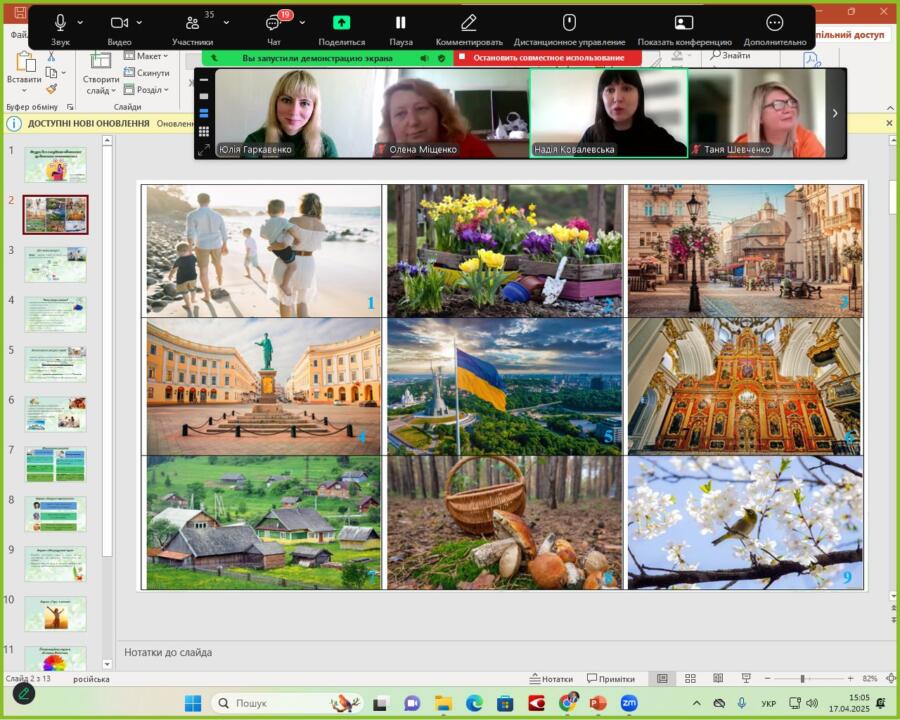Expand Буфер обміну dialog launcher
The width and height of the screenshot is (900, 720).
click(x=70, y=107)
